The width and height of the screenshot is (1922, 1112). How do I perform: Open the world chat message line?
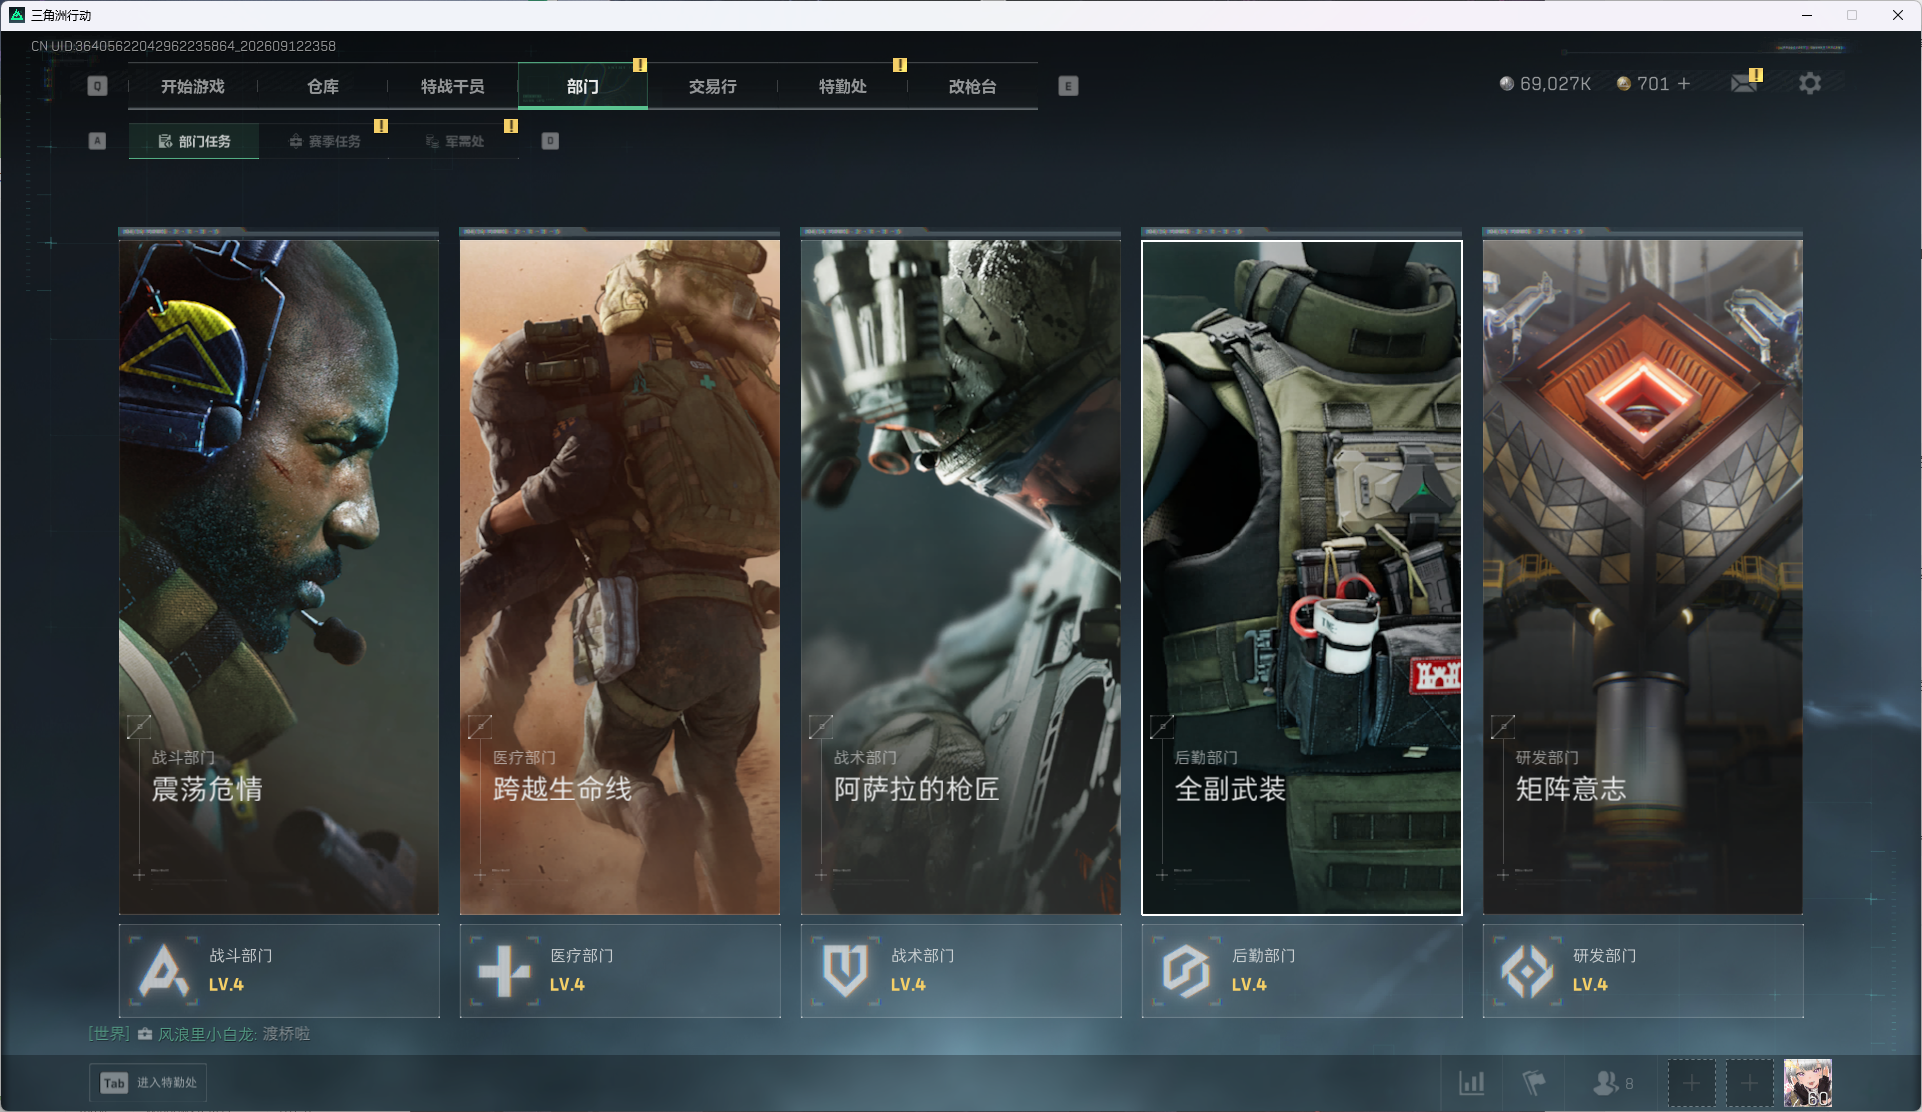tap(199, 1034)
